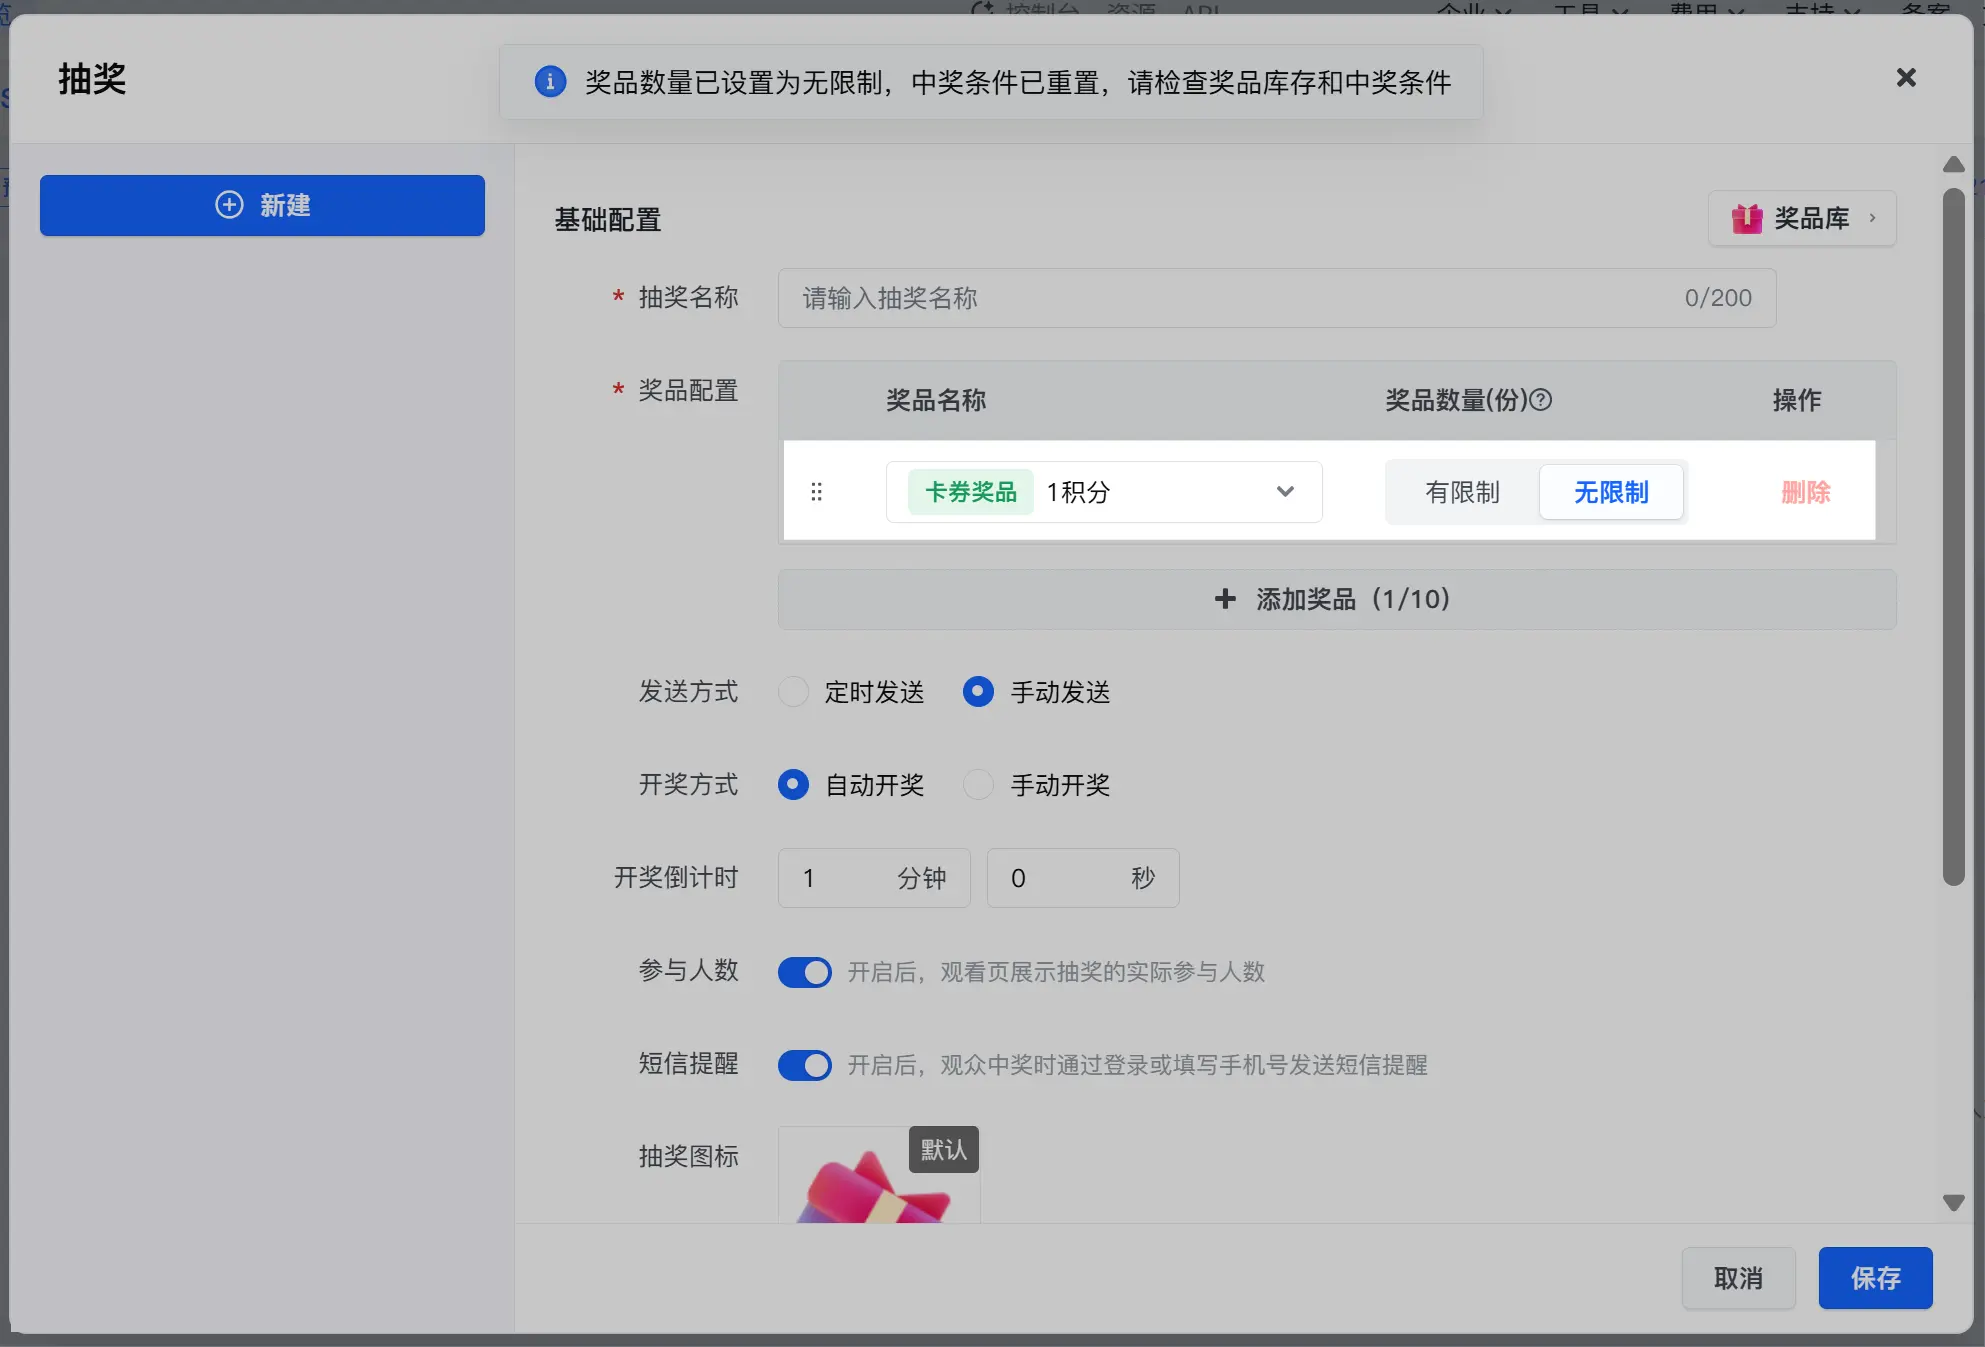
Task: Click the 秒 countdown input field
Action: click(1083, 878)
